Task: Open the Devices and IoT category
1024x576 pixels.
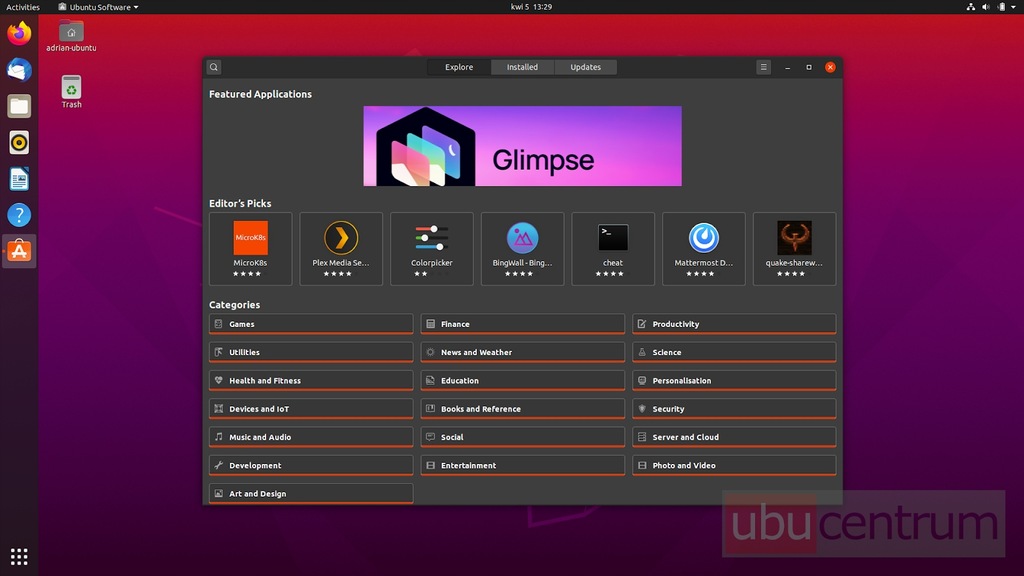Action: [x=311, y=409]
